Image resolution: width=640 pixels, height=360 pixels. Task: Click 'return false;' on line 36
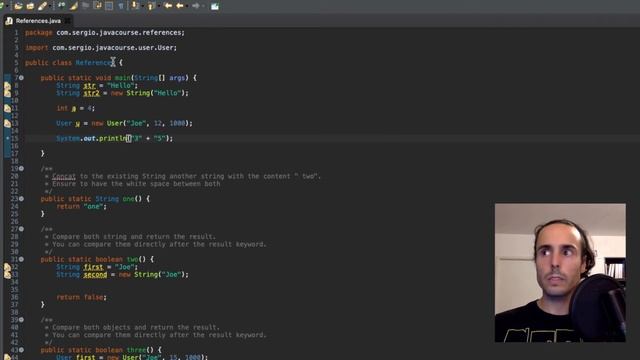pos(81,297)
